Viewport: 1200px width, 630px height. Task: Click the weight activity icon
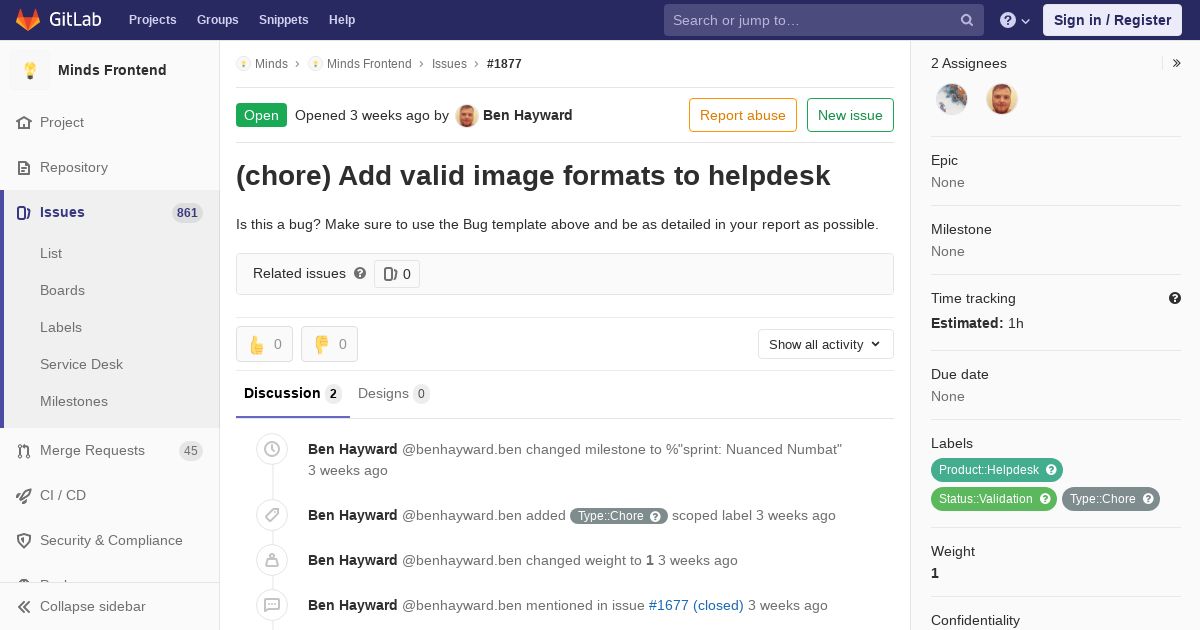coord(272,560)
